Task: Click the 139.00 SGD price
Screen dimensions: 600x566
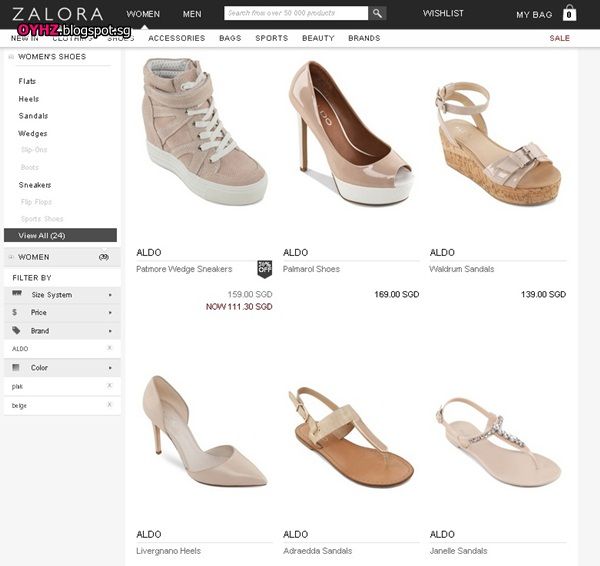Action: pyautogui.click(x=543, y=294)
